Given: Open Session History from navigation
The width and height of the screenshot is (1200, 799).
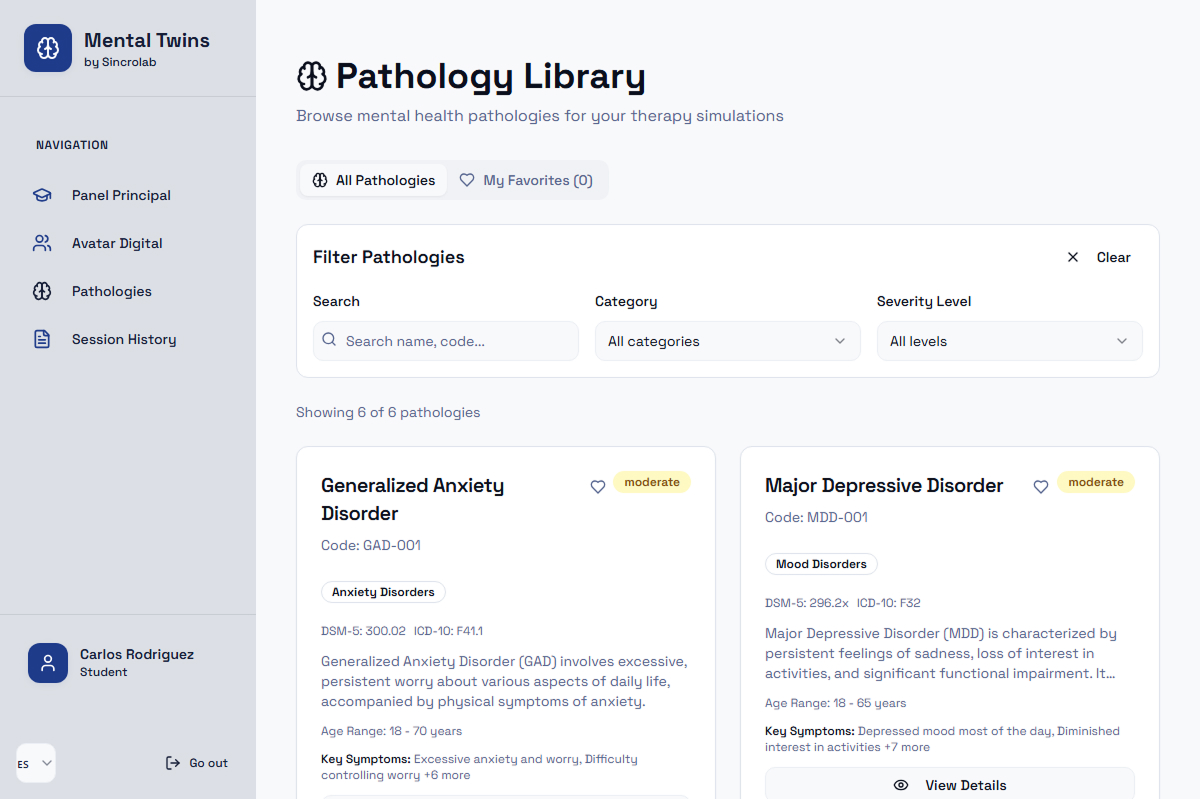Looking at the screenshot, I should pos(123,339).
